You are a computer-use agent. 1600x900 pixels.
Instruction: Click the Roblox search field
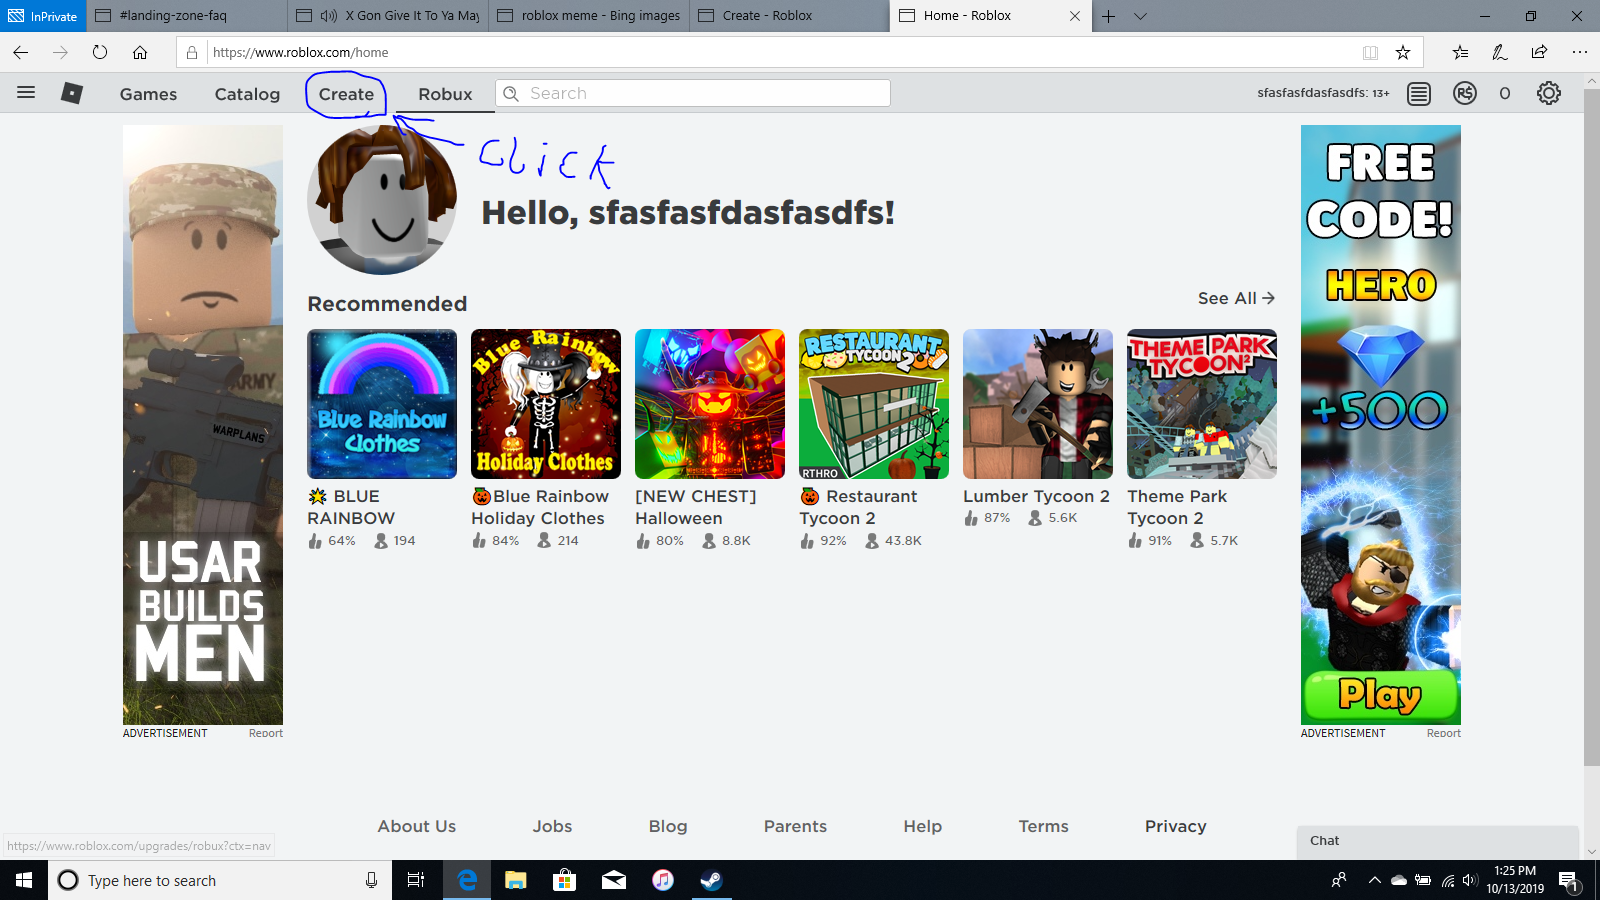pyautogui.click(x=693, y=93)
